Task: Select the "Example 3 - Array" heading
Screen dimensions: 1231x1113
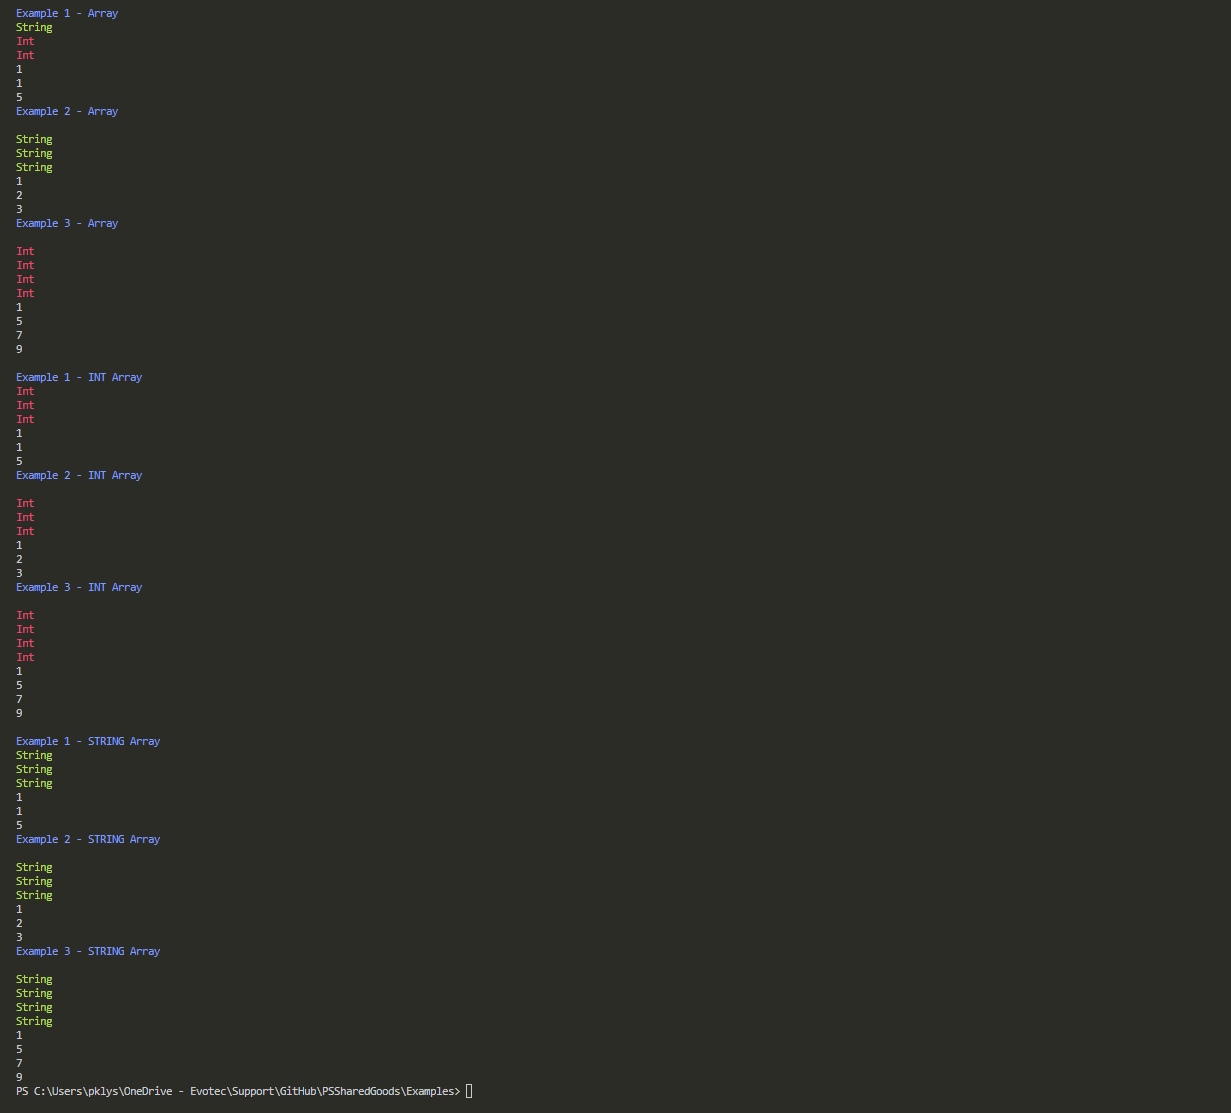Action: pyautogui.click(x=66, y=222)
